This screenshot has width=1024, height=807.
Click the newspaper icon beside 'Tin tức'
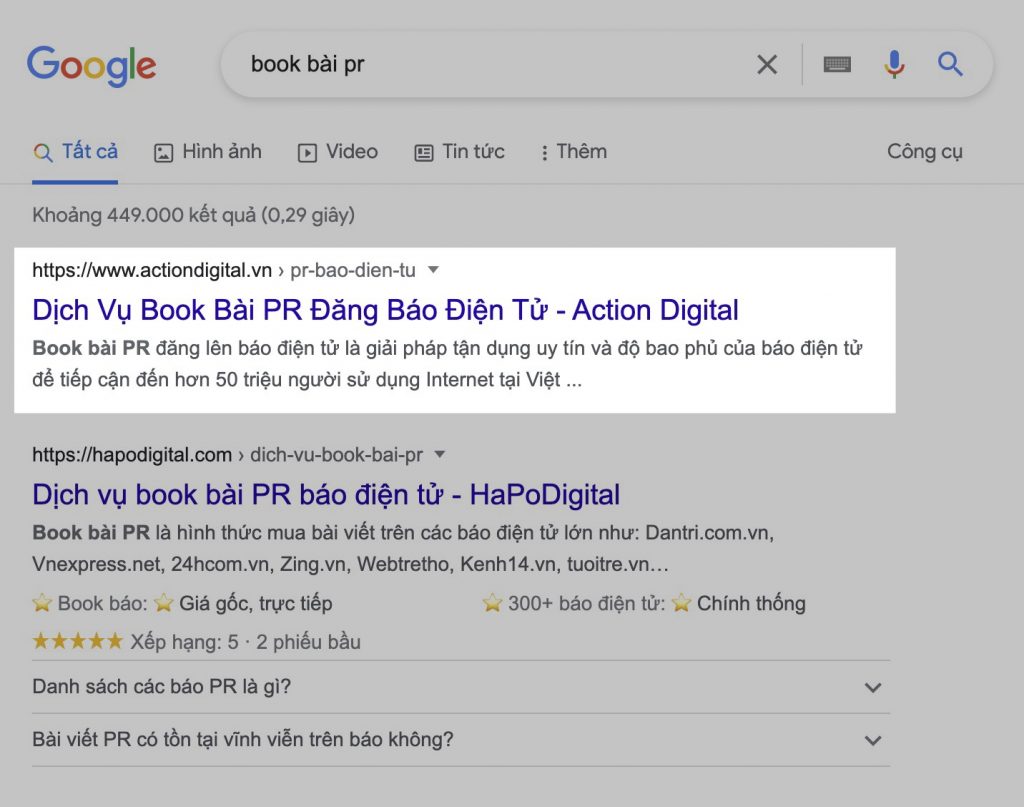click(x=424, y=153)
